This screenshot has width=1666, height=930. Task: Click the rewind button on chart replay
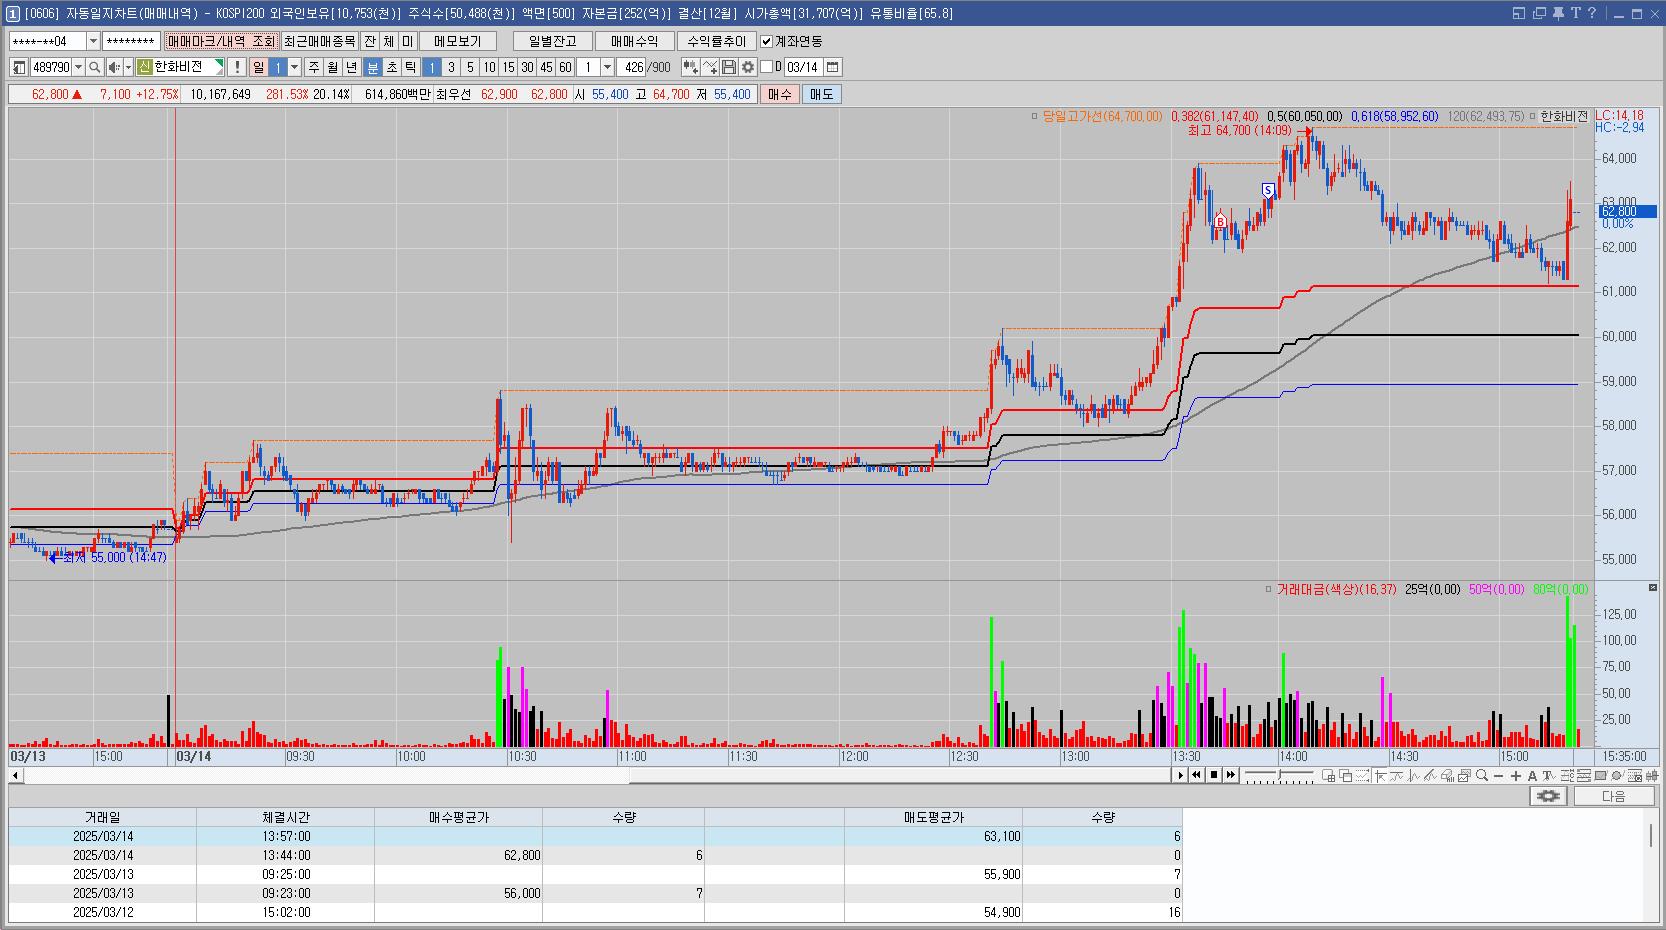[1196, 775]
